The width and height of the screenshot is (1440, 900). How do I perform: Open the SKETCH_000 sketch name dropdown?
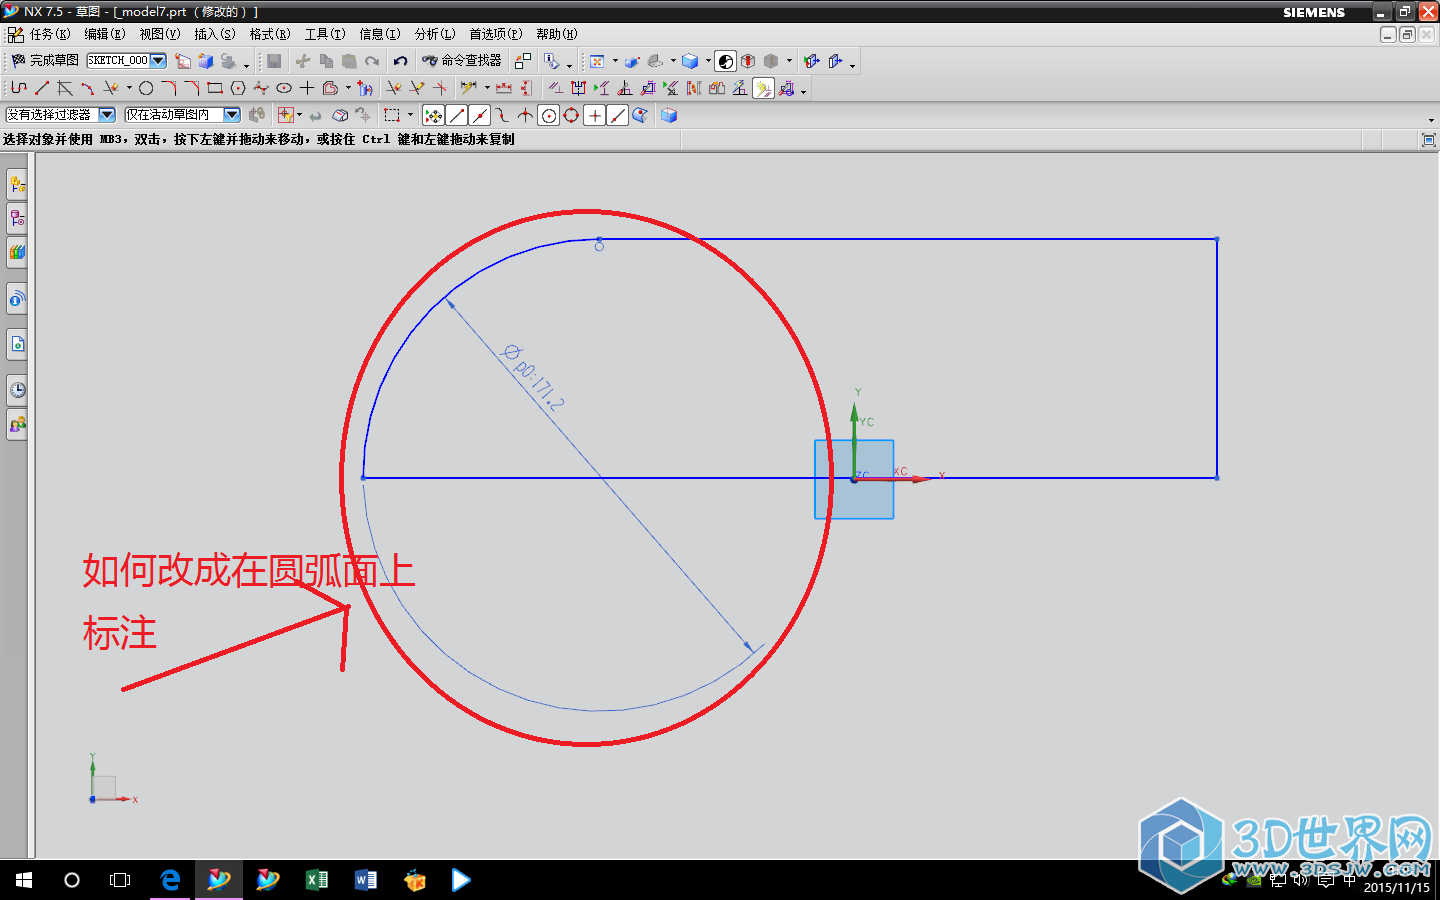click(158, 60)
